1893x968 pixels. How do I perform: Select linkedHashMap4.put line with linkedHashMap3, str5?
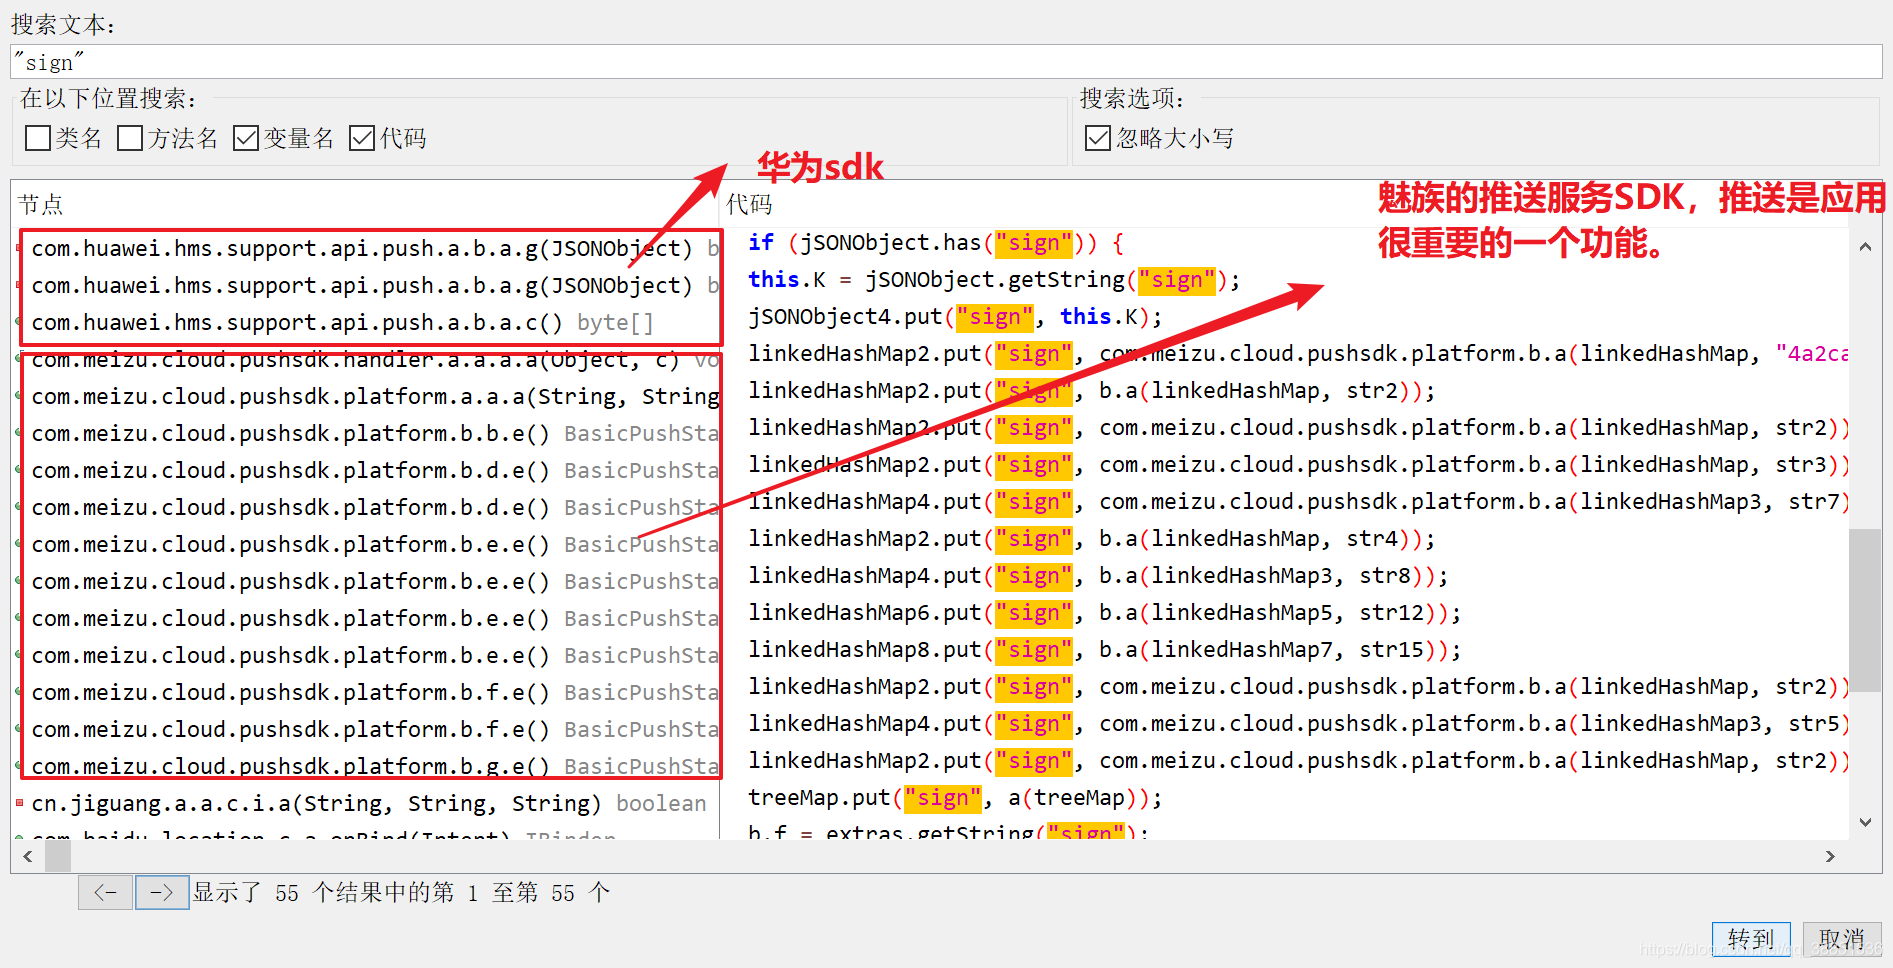tap(1297, 724)
